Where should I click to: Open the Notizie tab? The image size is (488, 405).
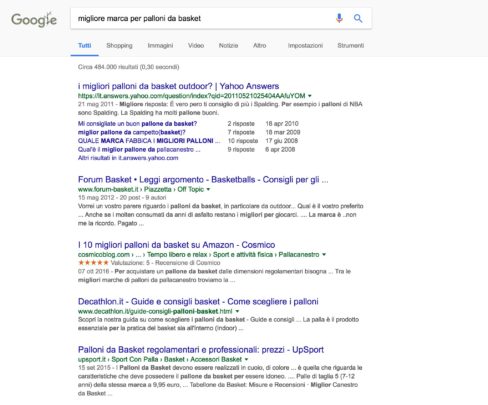pyautogui.click(x=228, y=46)
